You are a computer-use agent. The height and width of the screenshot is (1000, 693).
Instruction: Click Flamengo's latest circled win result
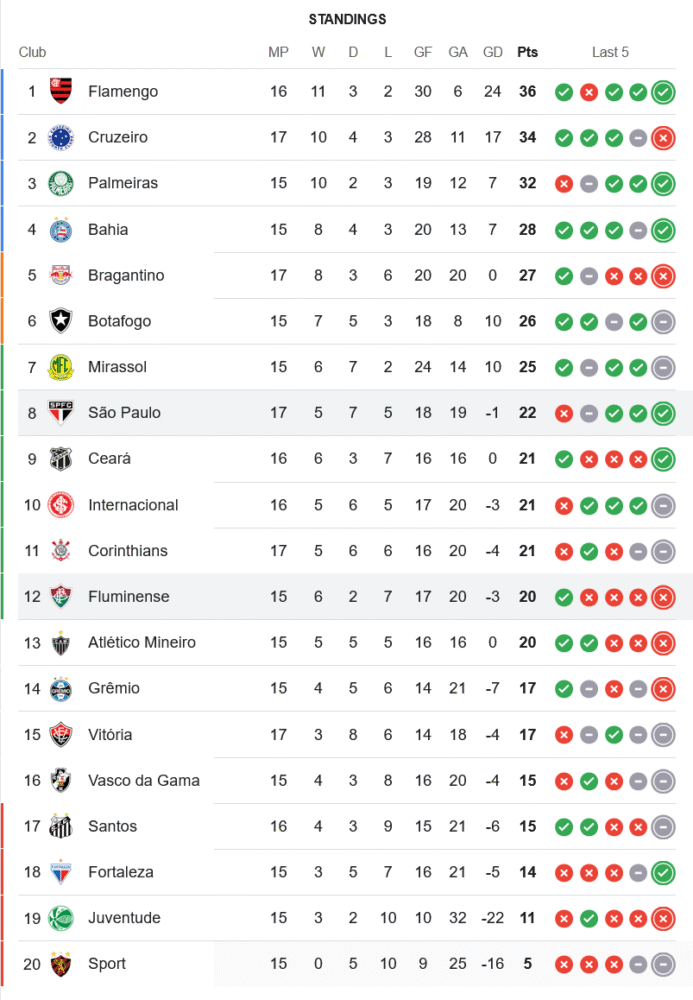click(x=662, y=92)
